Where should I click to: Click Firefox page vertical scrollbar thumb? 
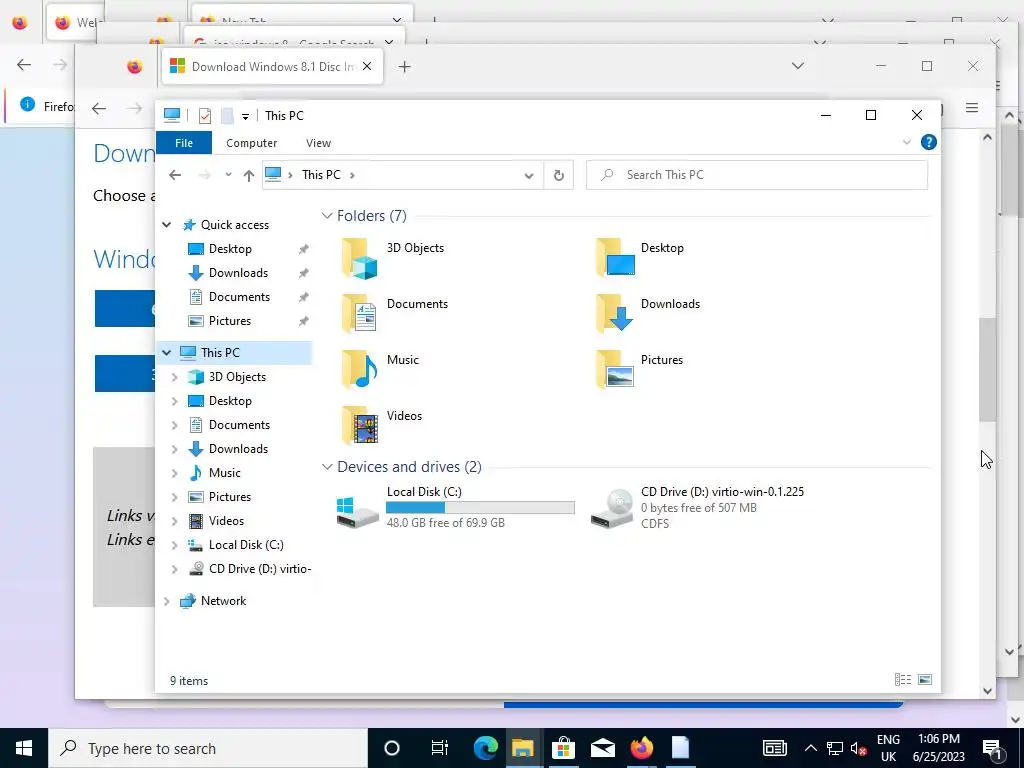click(986, 369)
